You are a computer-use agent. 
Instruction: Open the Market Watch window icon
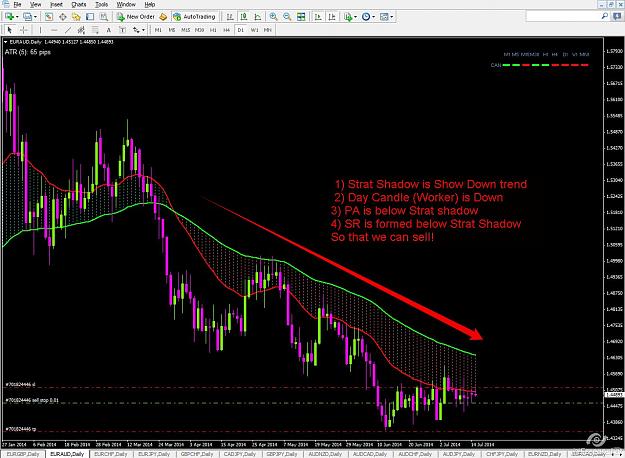tap(49, 17)
